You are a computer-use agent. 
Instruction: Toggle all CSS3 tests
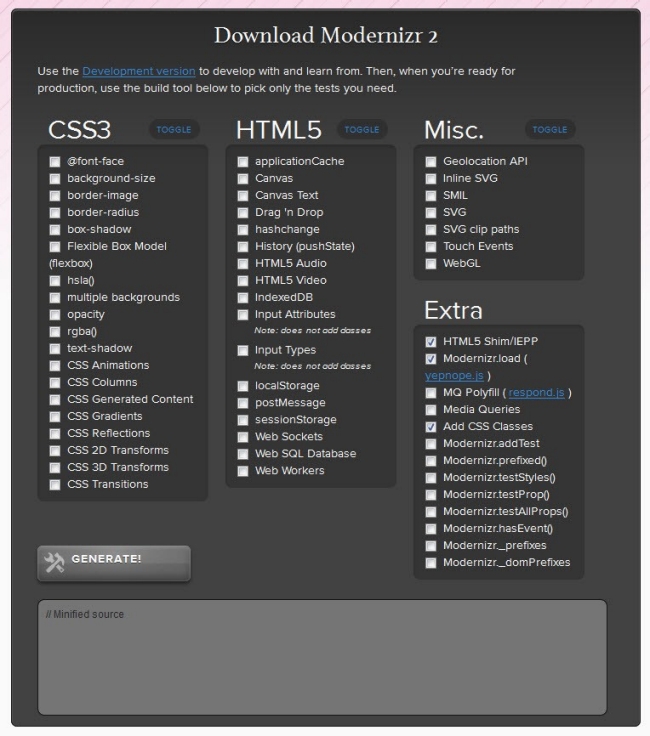click(174, 130)
